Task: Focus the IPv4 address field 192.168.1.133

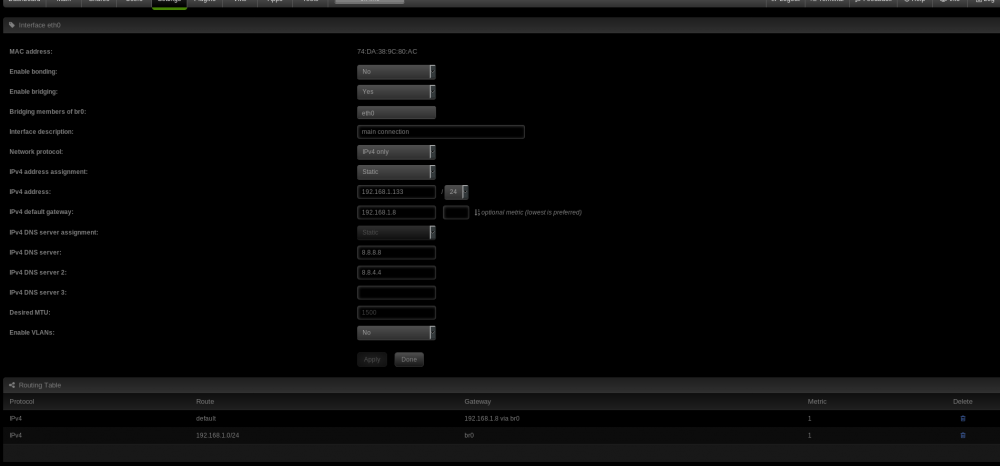Action: 396,192
